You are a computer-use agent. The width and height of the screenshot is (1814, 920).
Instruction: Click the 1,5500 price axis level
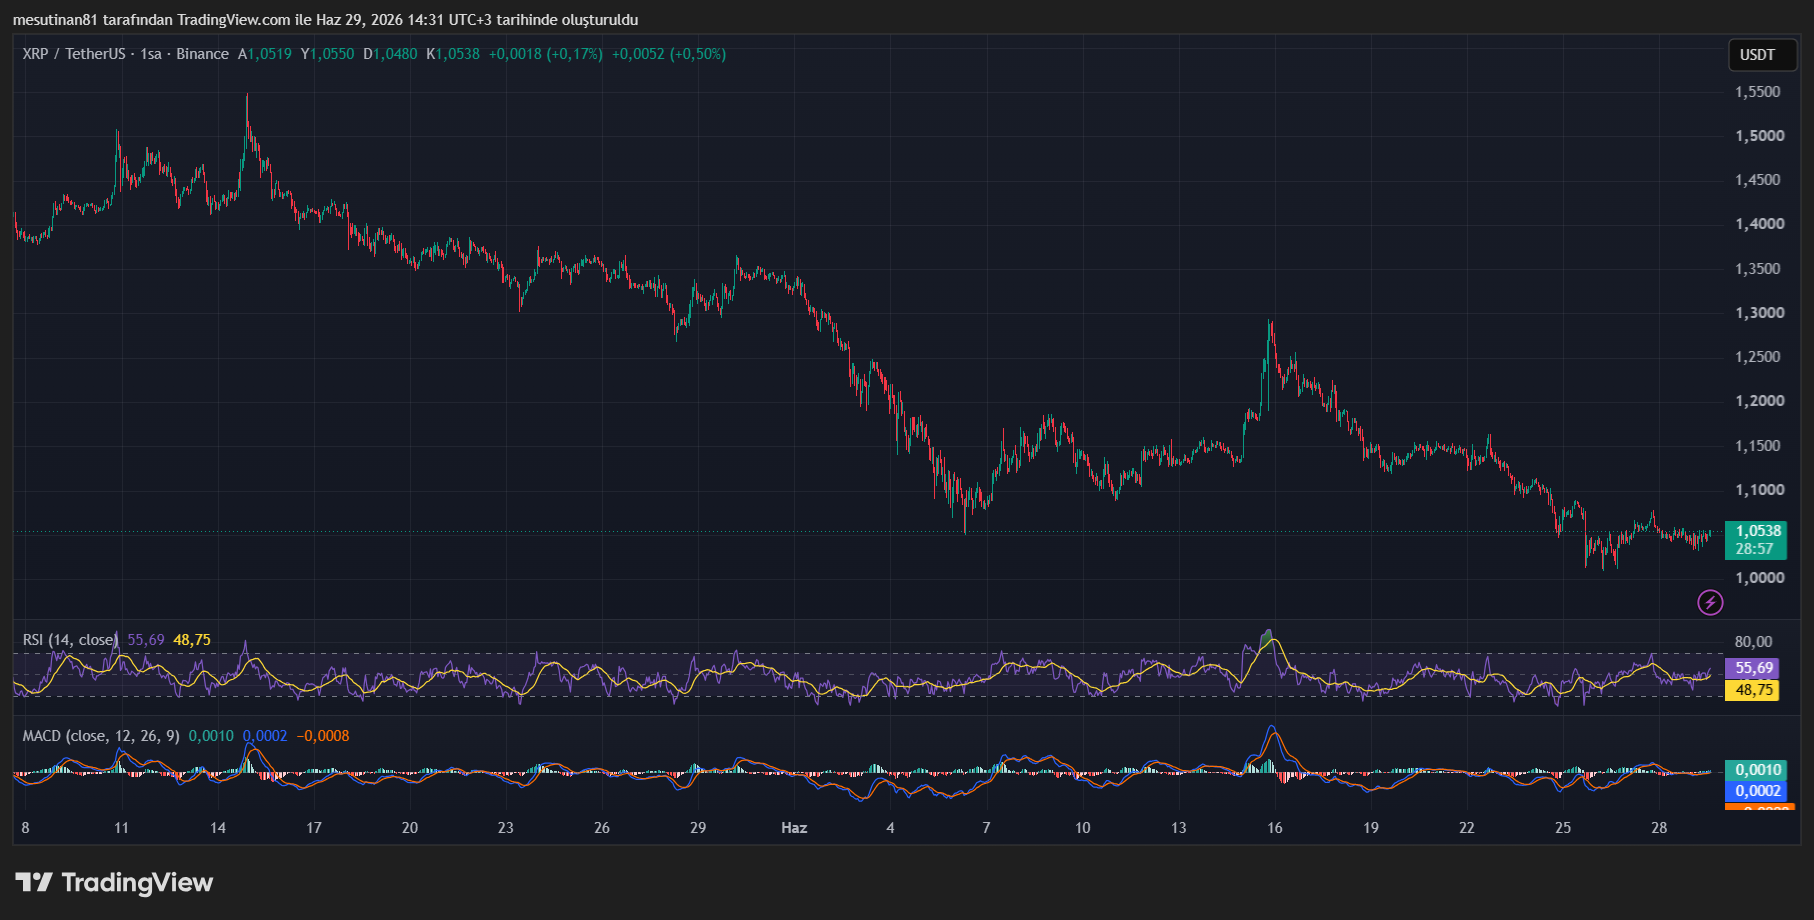(x=1758, y=92)
